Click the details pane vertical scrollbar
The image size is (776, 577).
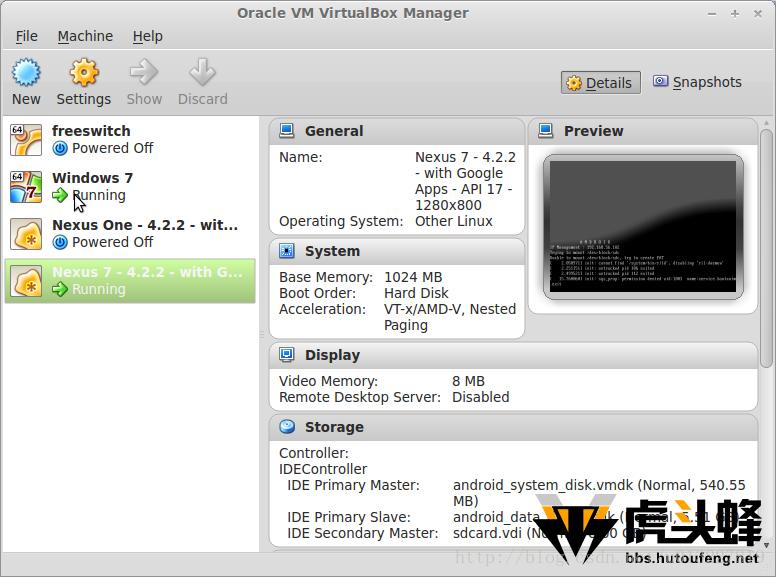pyautogui.click(x=766, y=248)
